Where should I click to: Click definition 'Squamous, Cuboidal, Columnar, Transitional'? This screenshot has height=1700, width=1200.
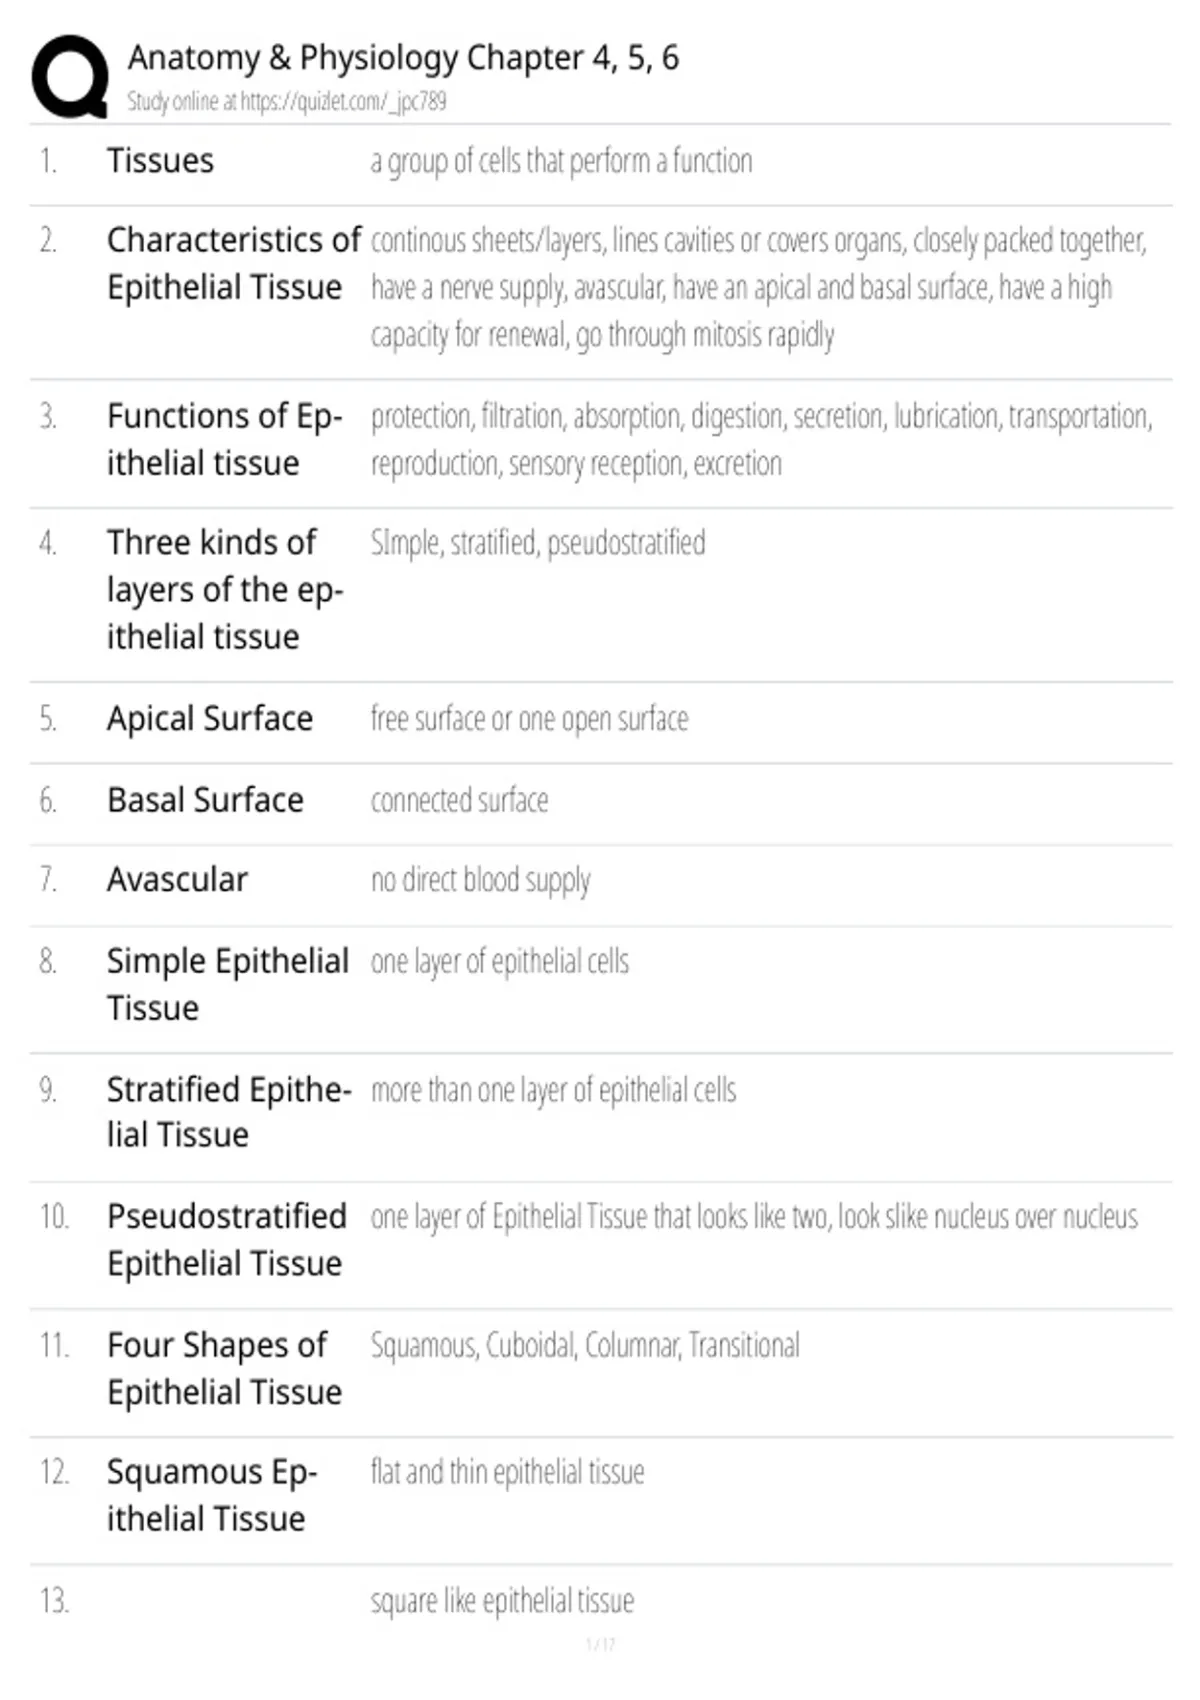pyautogui.click(x=585, y=1346)
